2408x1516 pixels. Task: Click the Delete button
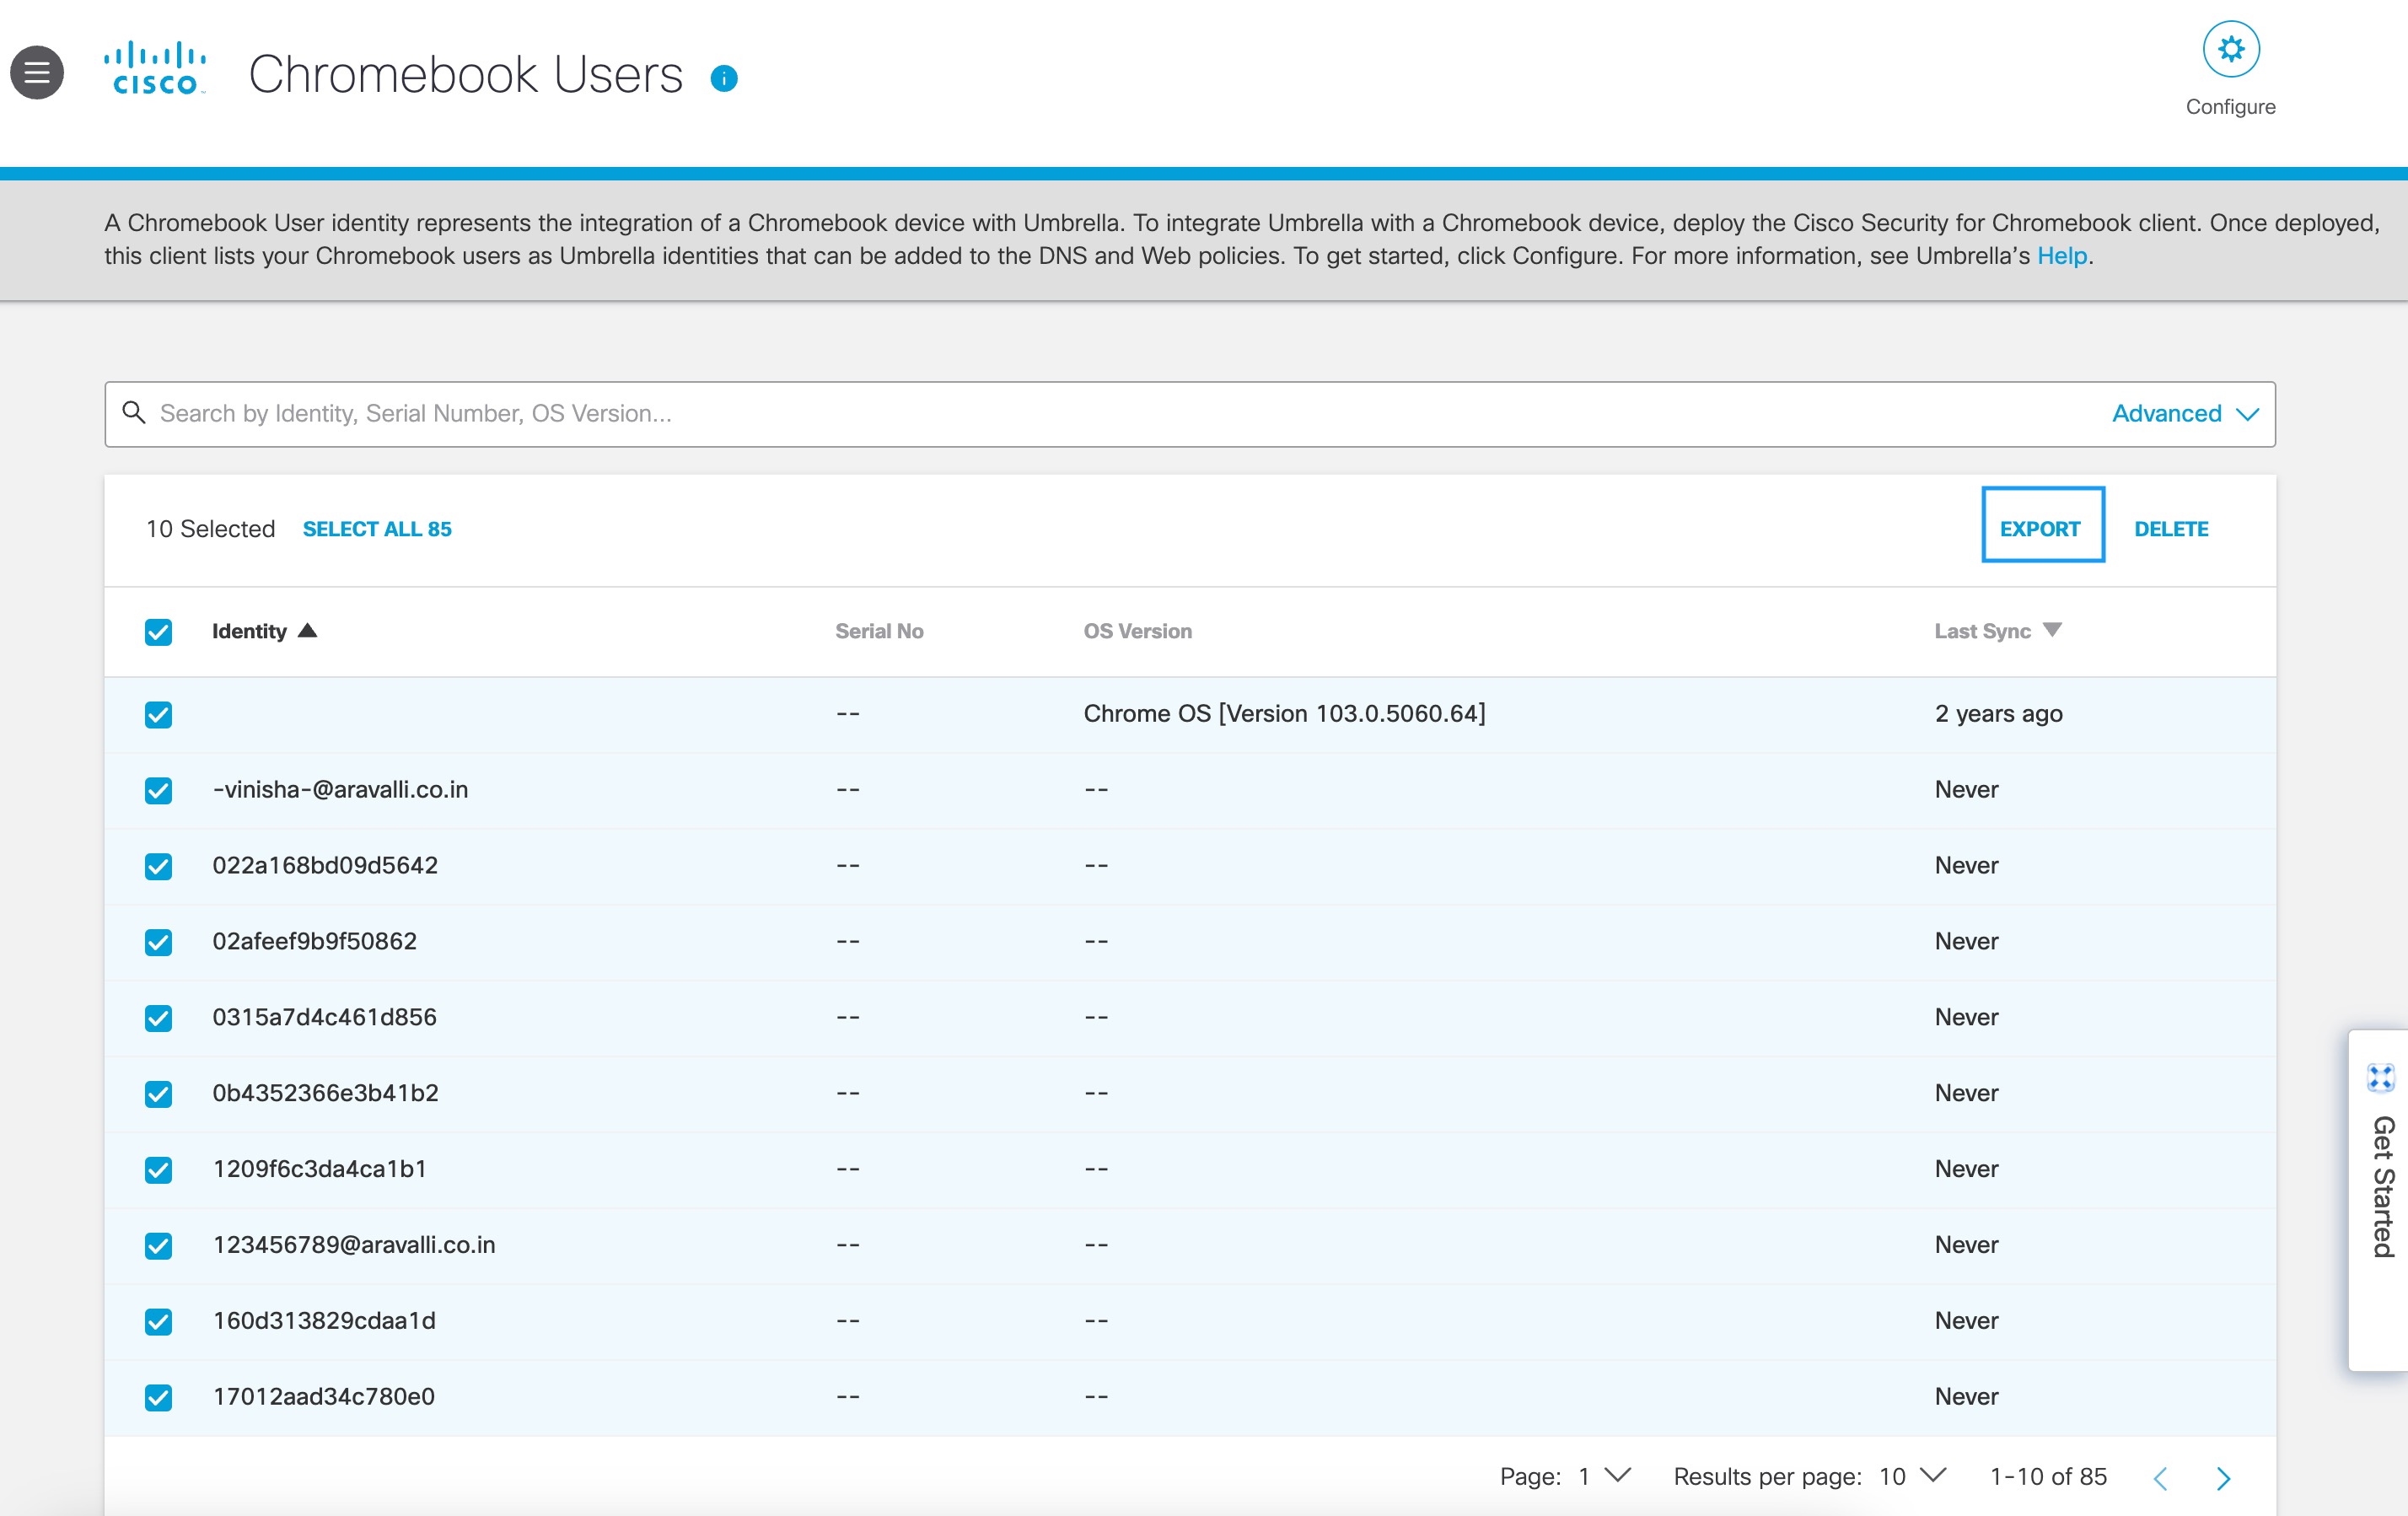(x=2171, y=529)
